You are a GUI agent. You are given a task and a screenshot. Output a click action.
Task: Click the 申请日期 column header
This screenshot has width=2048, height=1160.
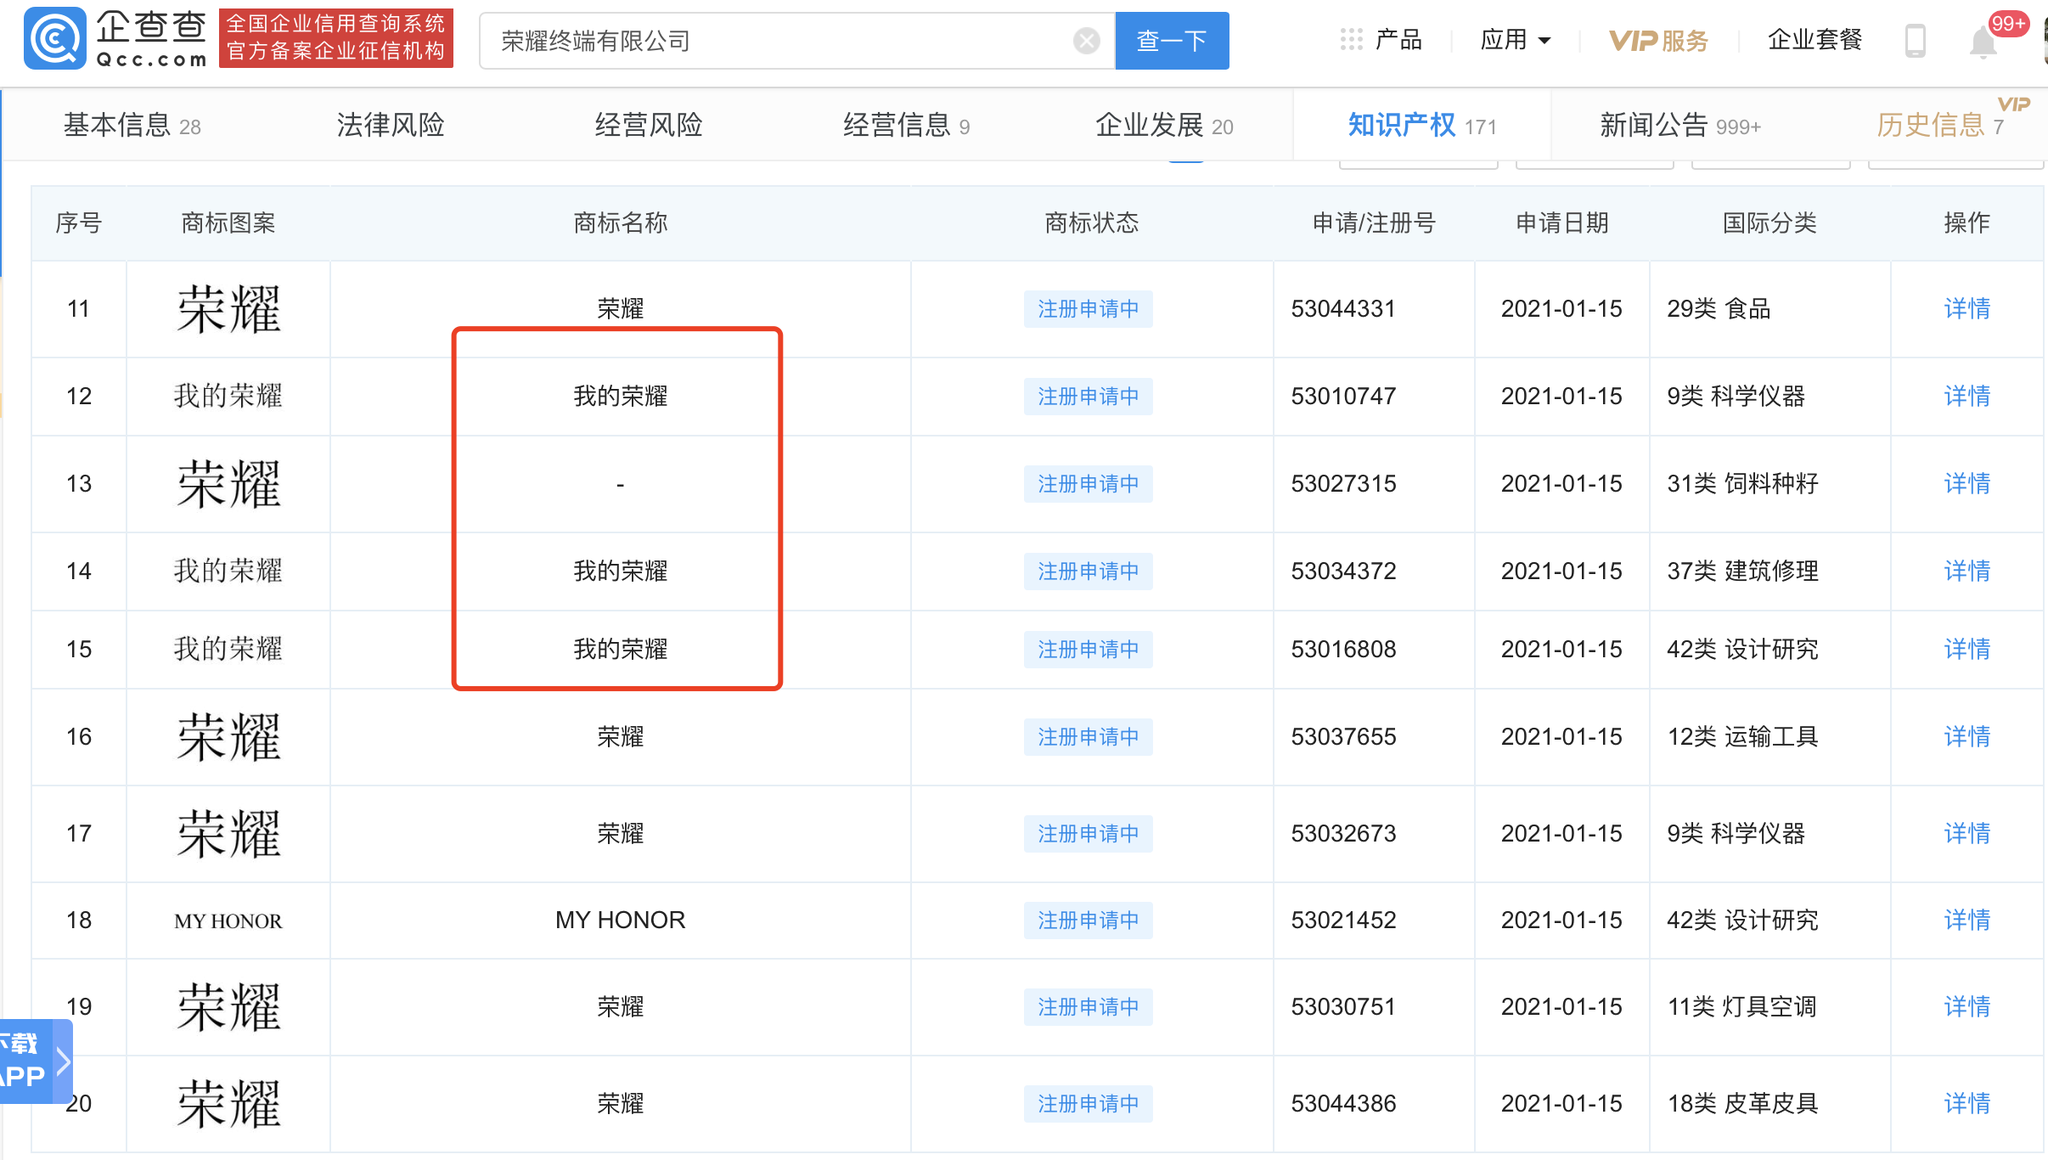pyautogui.click(x=1562, y=223)
